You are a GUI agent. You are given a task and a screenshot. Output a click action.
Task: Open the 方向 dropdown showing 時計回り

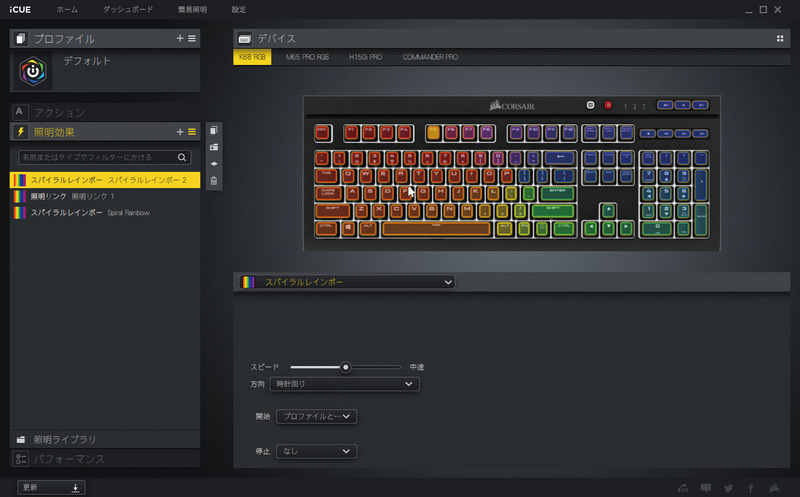[344, 384]
